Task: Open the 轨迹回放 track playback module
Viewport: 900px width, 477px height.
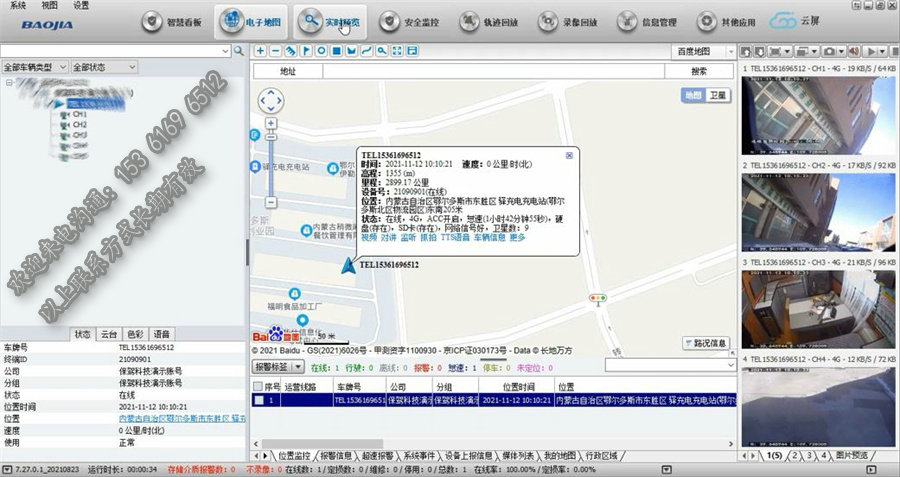Action: (490, 21)
